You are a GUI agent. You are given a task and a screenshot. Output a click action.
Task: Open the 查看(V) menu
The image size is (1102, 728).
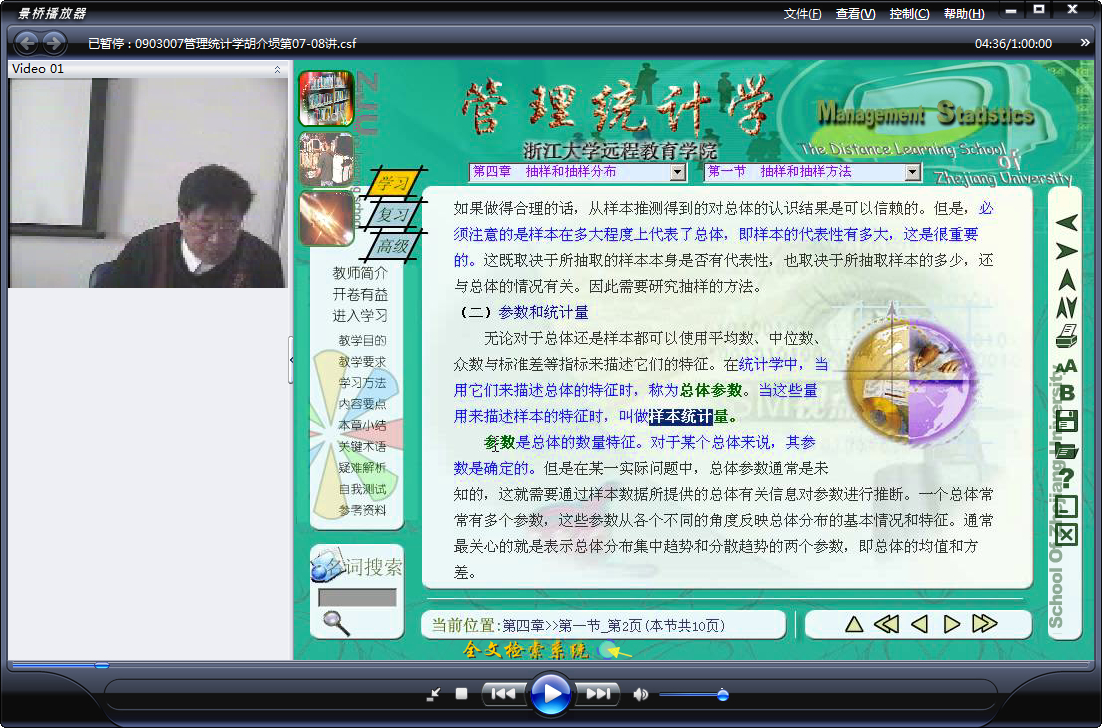[x=855, y=13]
